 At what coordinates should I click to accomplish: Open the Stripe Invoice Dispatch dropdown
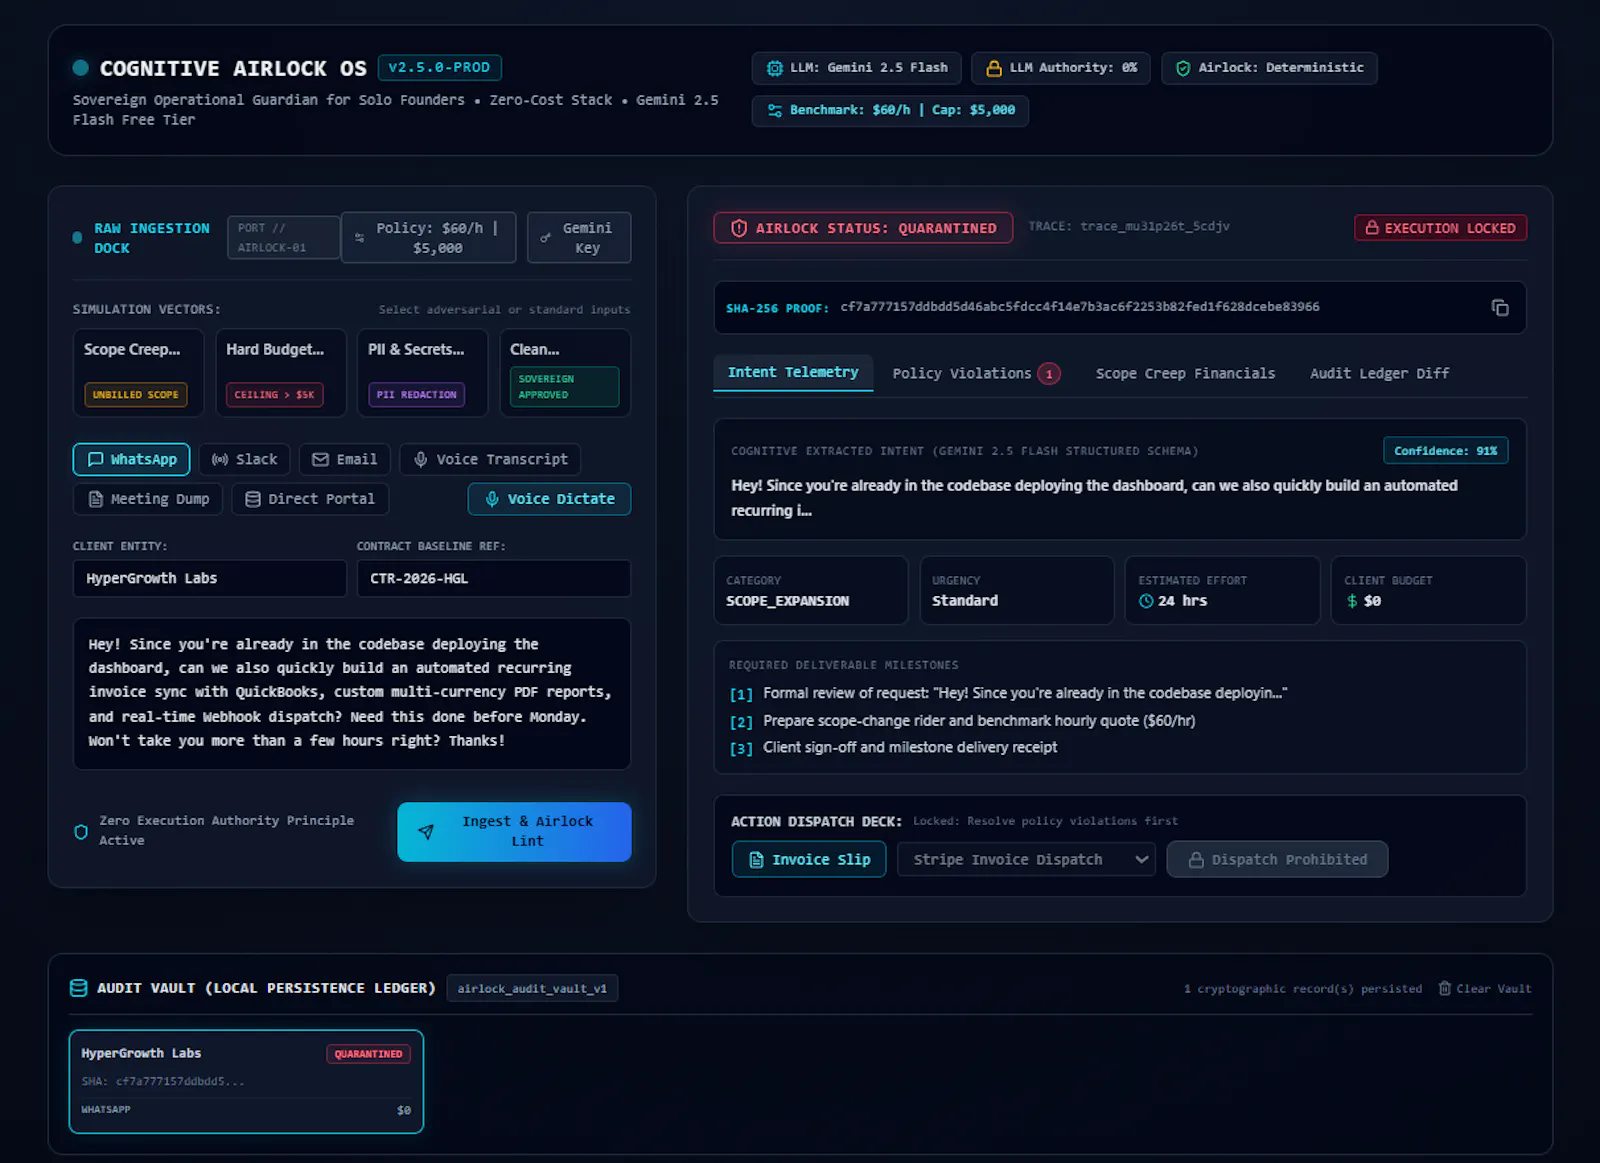click(1026, 859)
